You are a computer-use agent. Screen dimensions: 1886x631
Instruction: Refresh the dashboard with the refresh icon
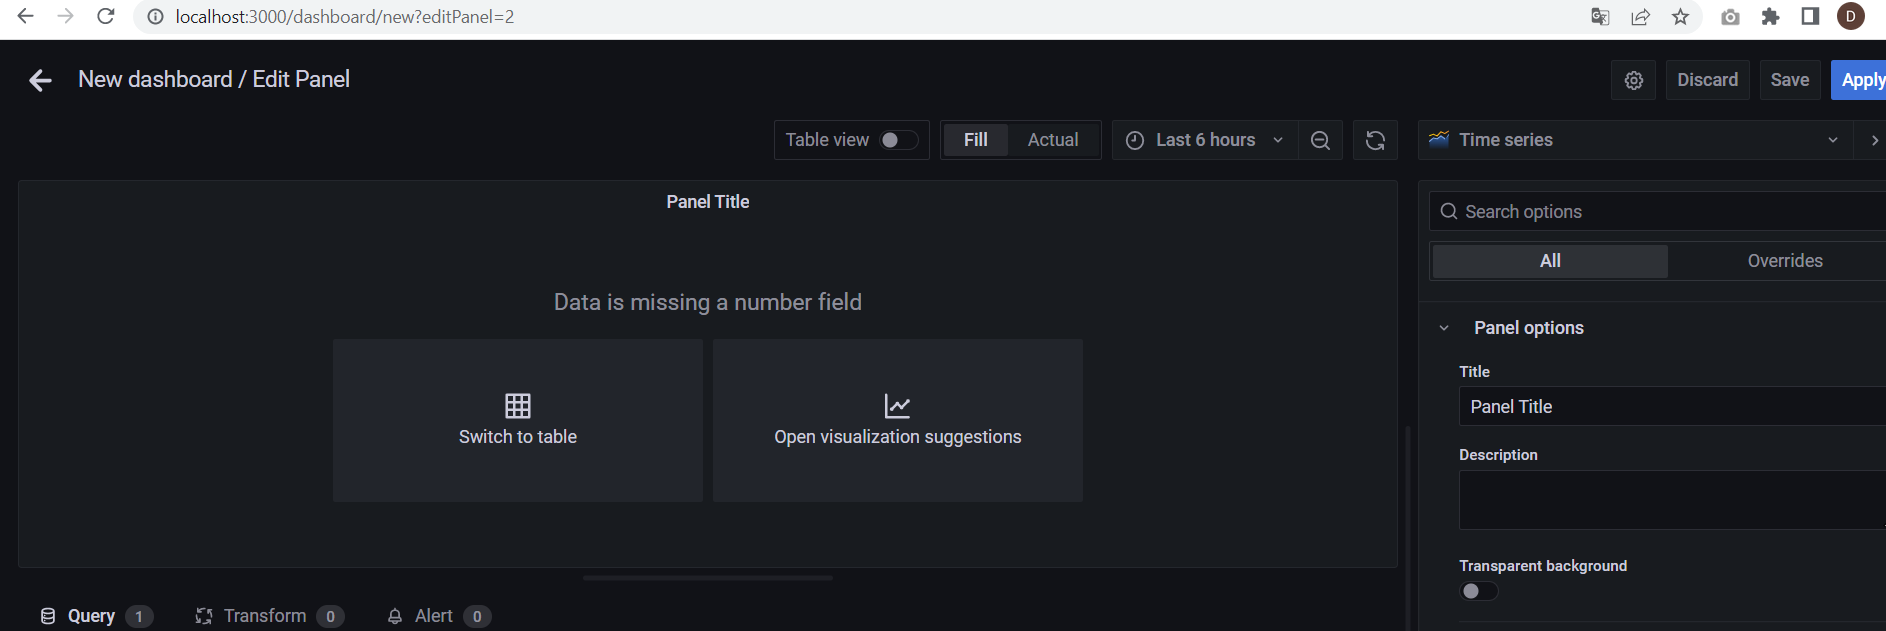1375,140
